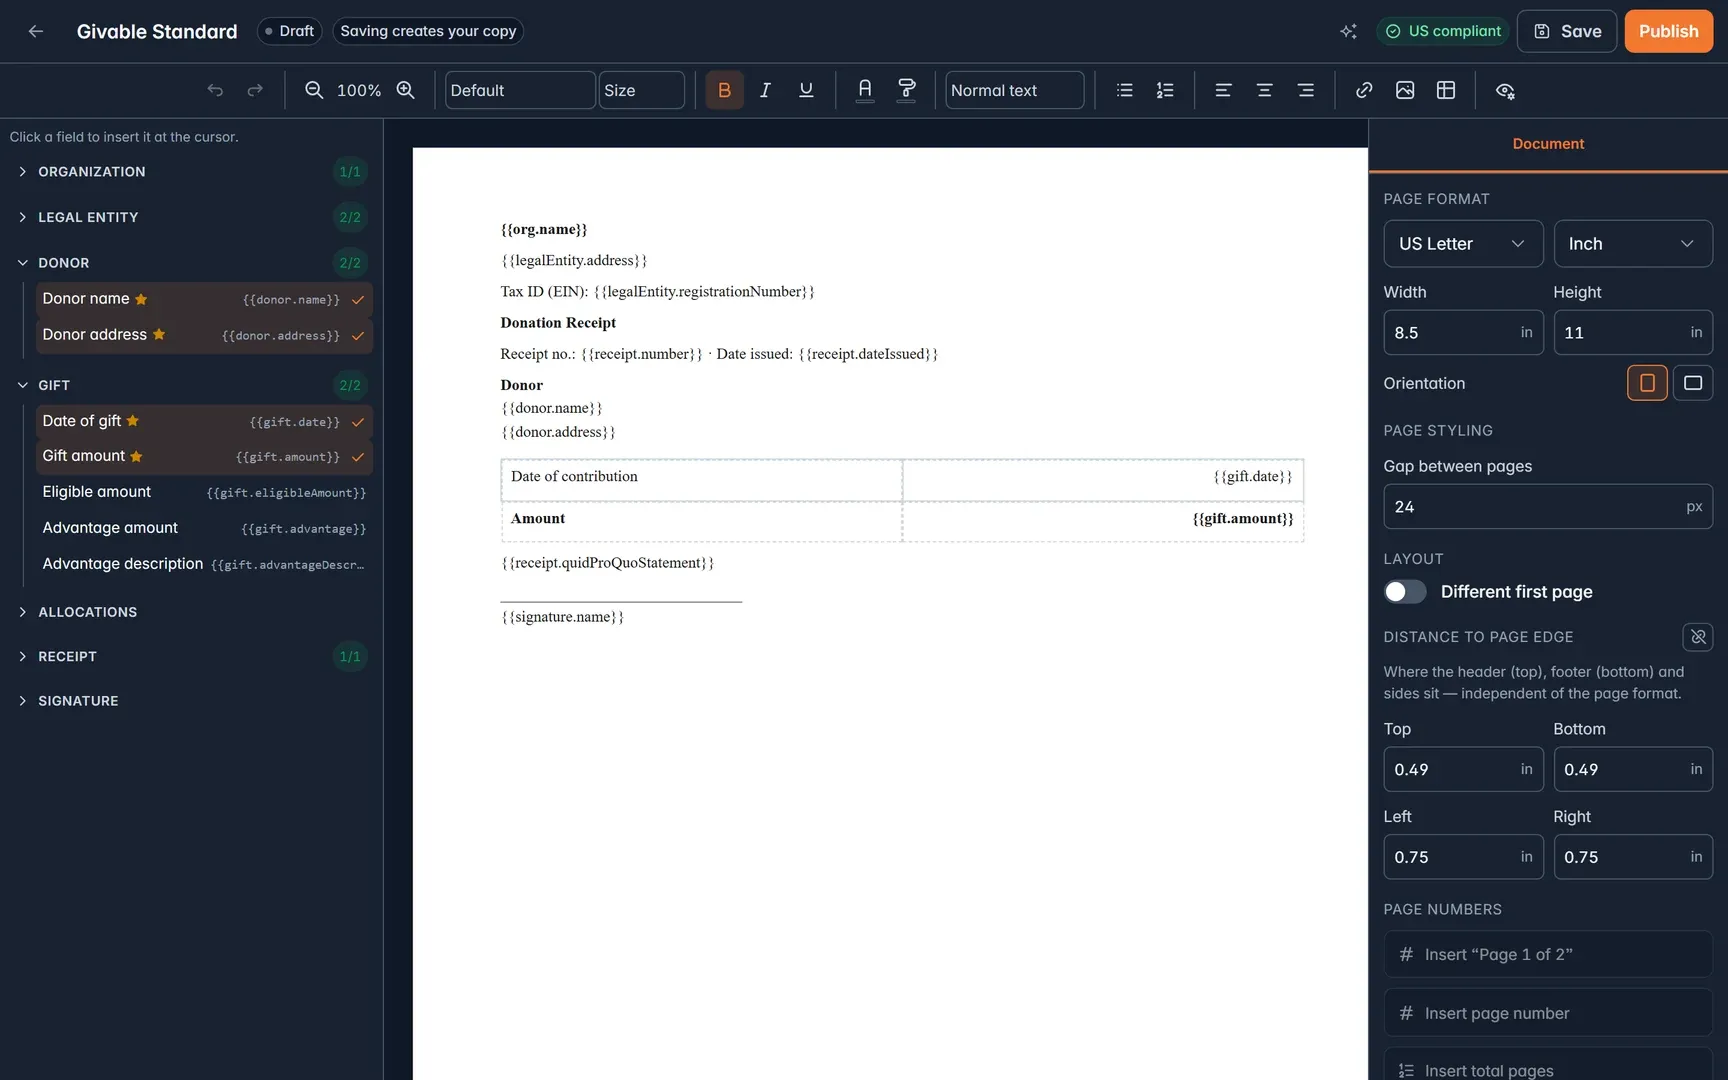Go back using the left arrow icon
1728x1080 pixels.
tap(36, 31)
